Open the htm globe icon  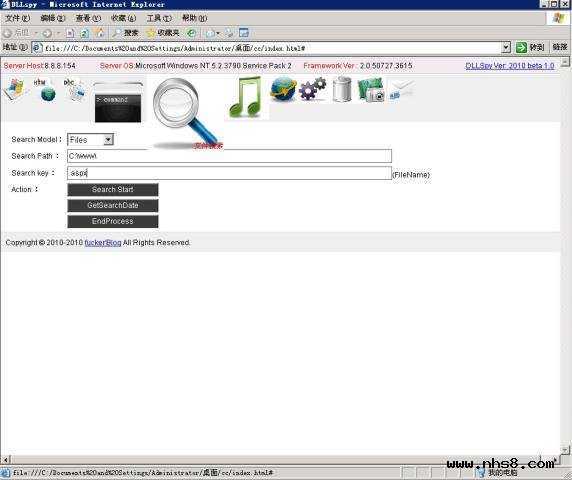[45, 90]
